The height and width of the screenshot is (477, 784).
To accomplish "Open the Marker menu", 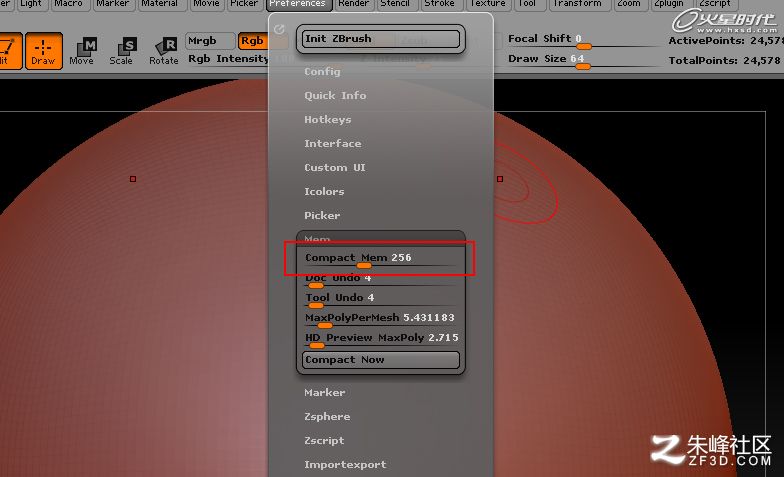I will (x=112, y=4).
